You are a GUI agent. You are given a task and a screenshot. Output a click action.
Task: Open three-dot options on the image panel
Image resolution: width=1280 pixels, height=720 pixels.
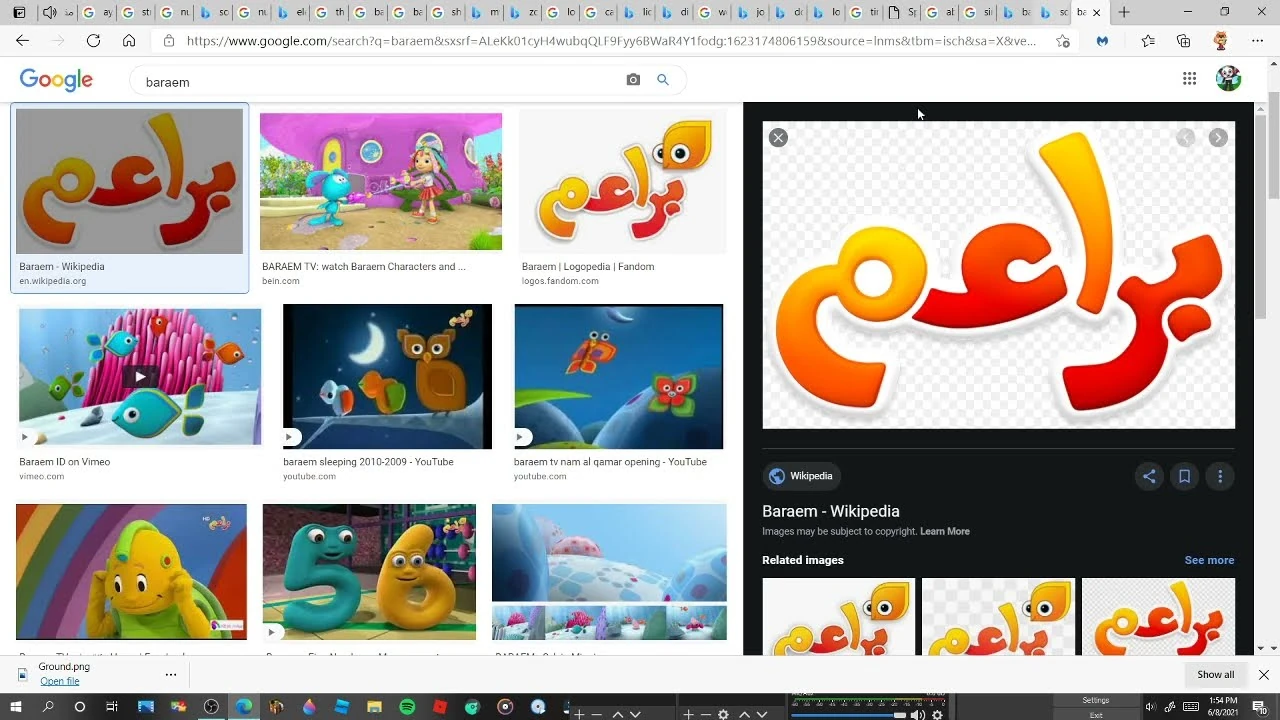[x=1220, y=477]
